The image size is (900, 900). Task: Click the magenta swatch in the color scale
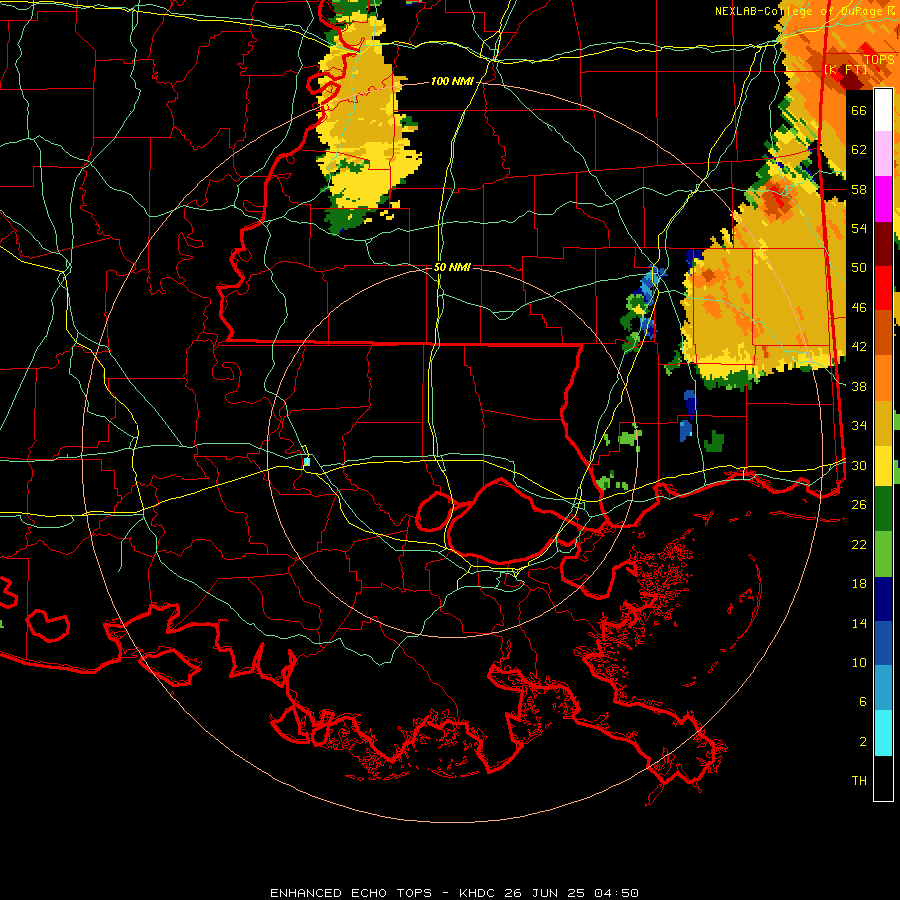[883, 199]
